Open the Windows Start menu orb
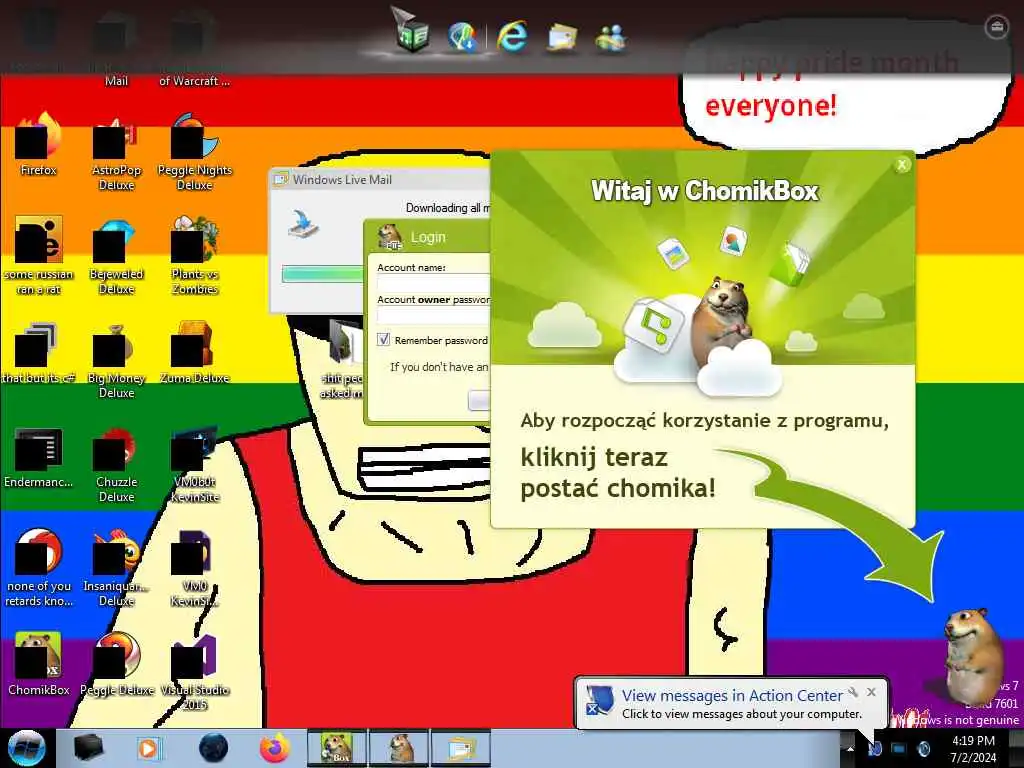The width and height of the screenshot is (1024, 768). (26, 748)
